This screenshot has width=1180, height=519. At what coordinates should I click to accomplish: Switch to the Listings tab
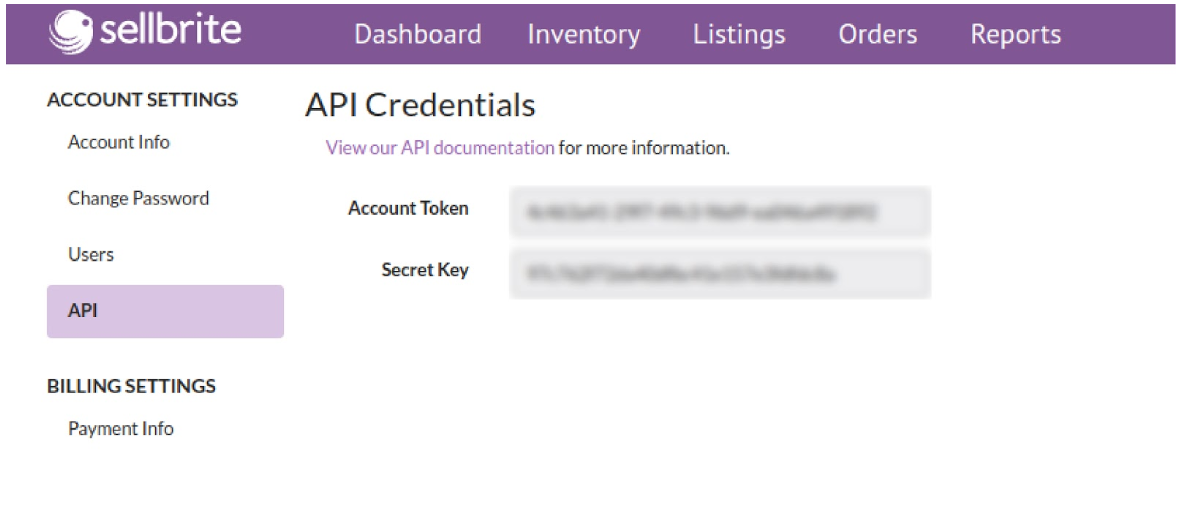point(739,35)
